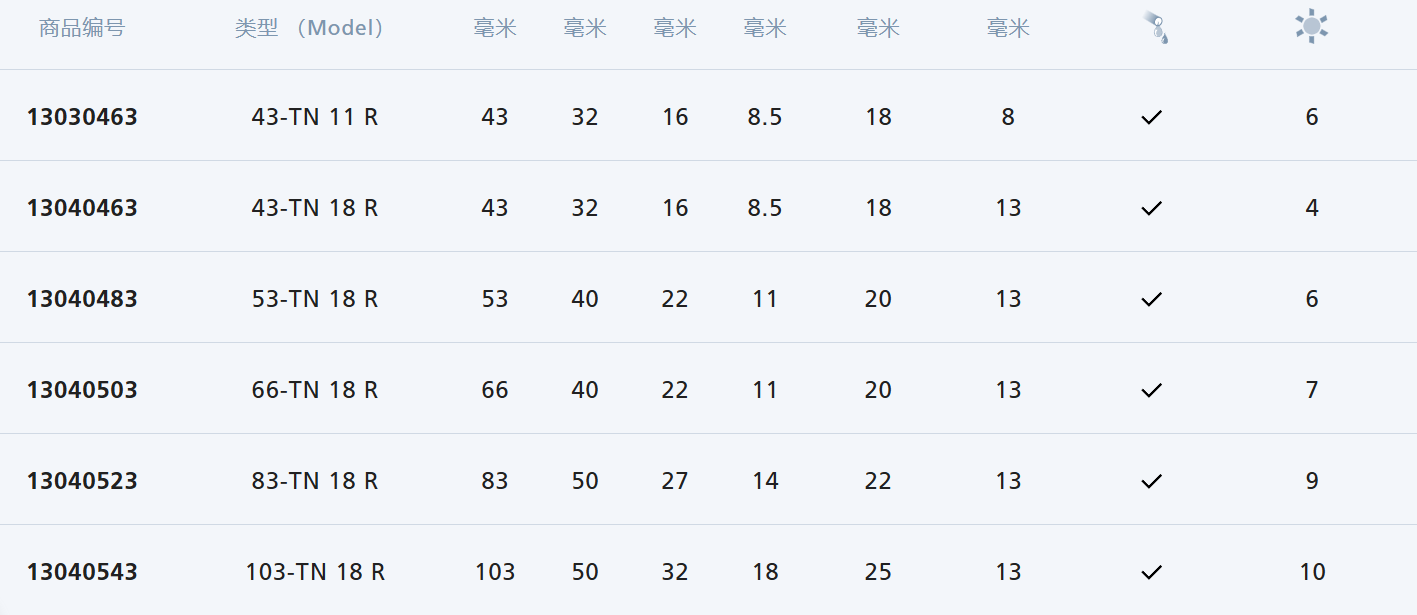
Task: Click the checkmark in row 13030463
Action: pos(1152,118)
